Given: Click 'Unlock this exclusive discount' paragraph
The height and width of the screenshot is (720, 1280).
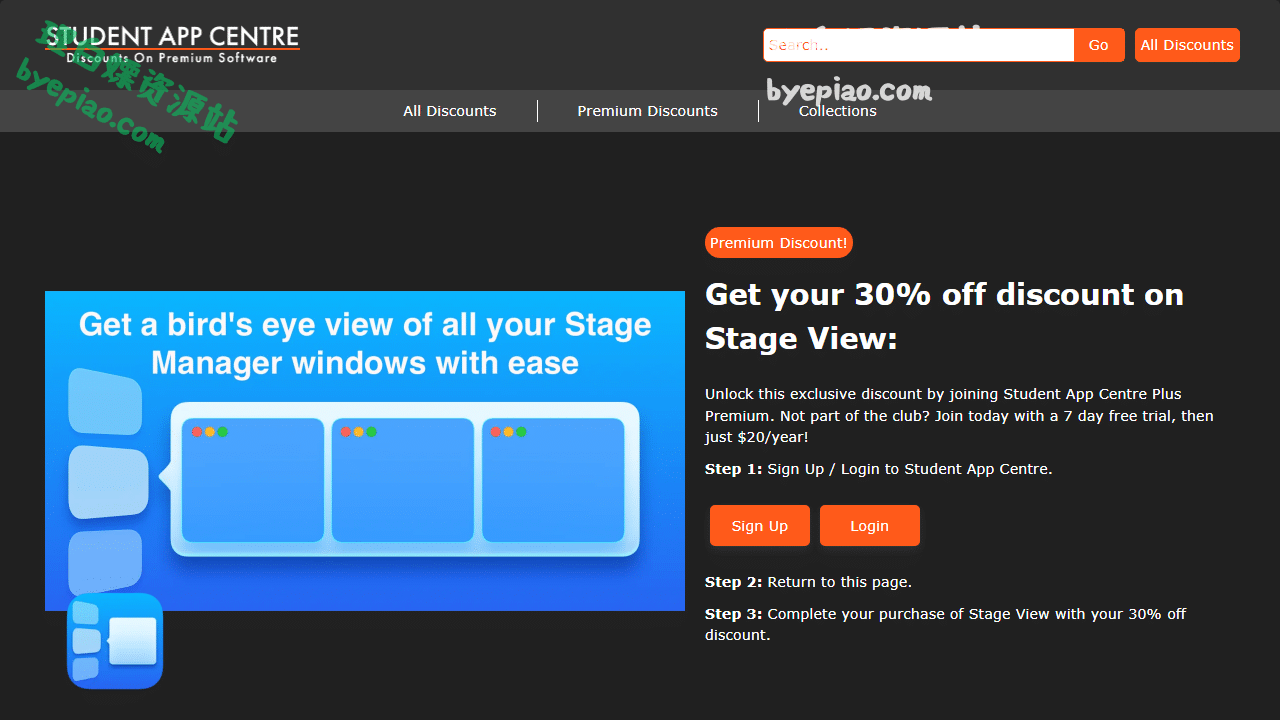Looking at the screenshot, I should pyautogui.click(x=960, y=416).
